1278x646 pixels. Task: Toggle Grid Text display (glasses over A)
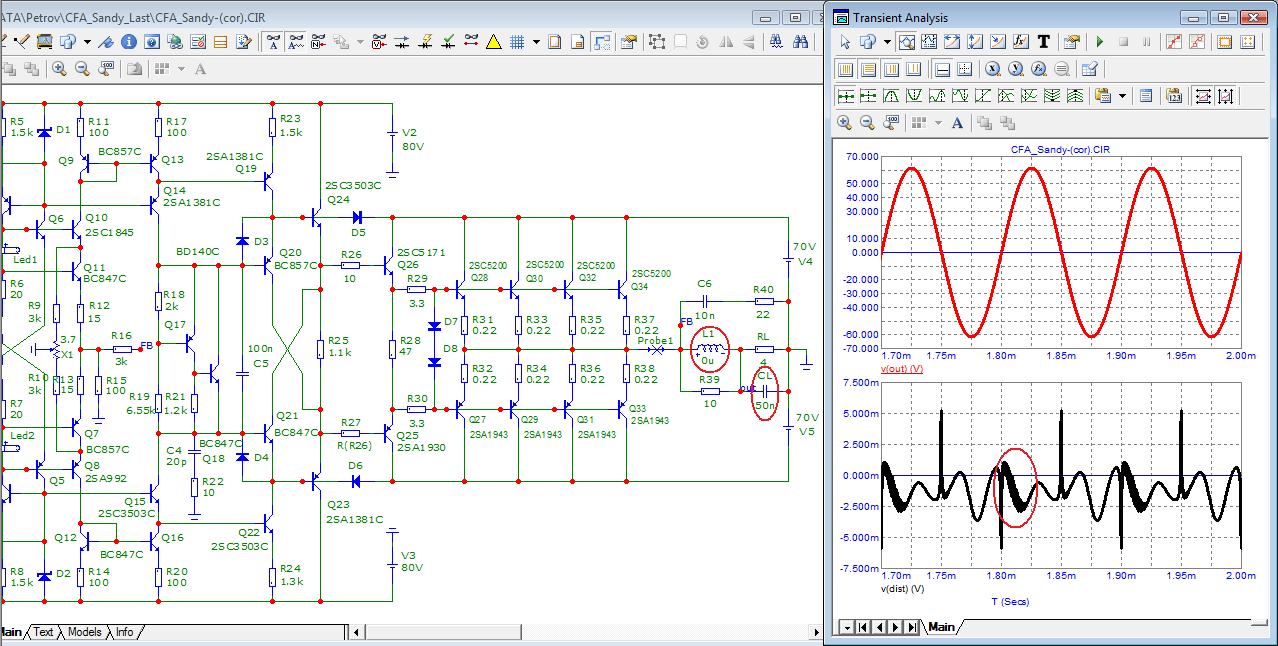coord(273,41)
